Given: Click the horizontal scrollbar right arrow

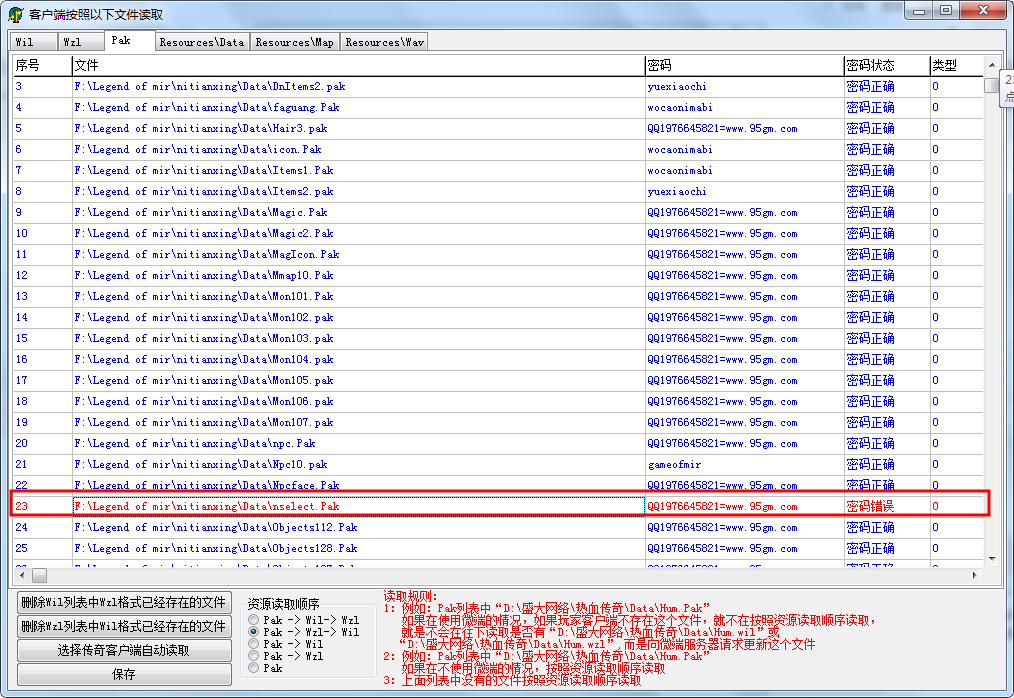Looking at the screenshot, I should point(975,576).
